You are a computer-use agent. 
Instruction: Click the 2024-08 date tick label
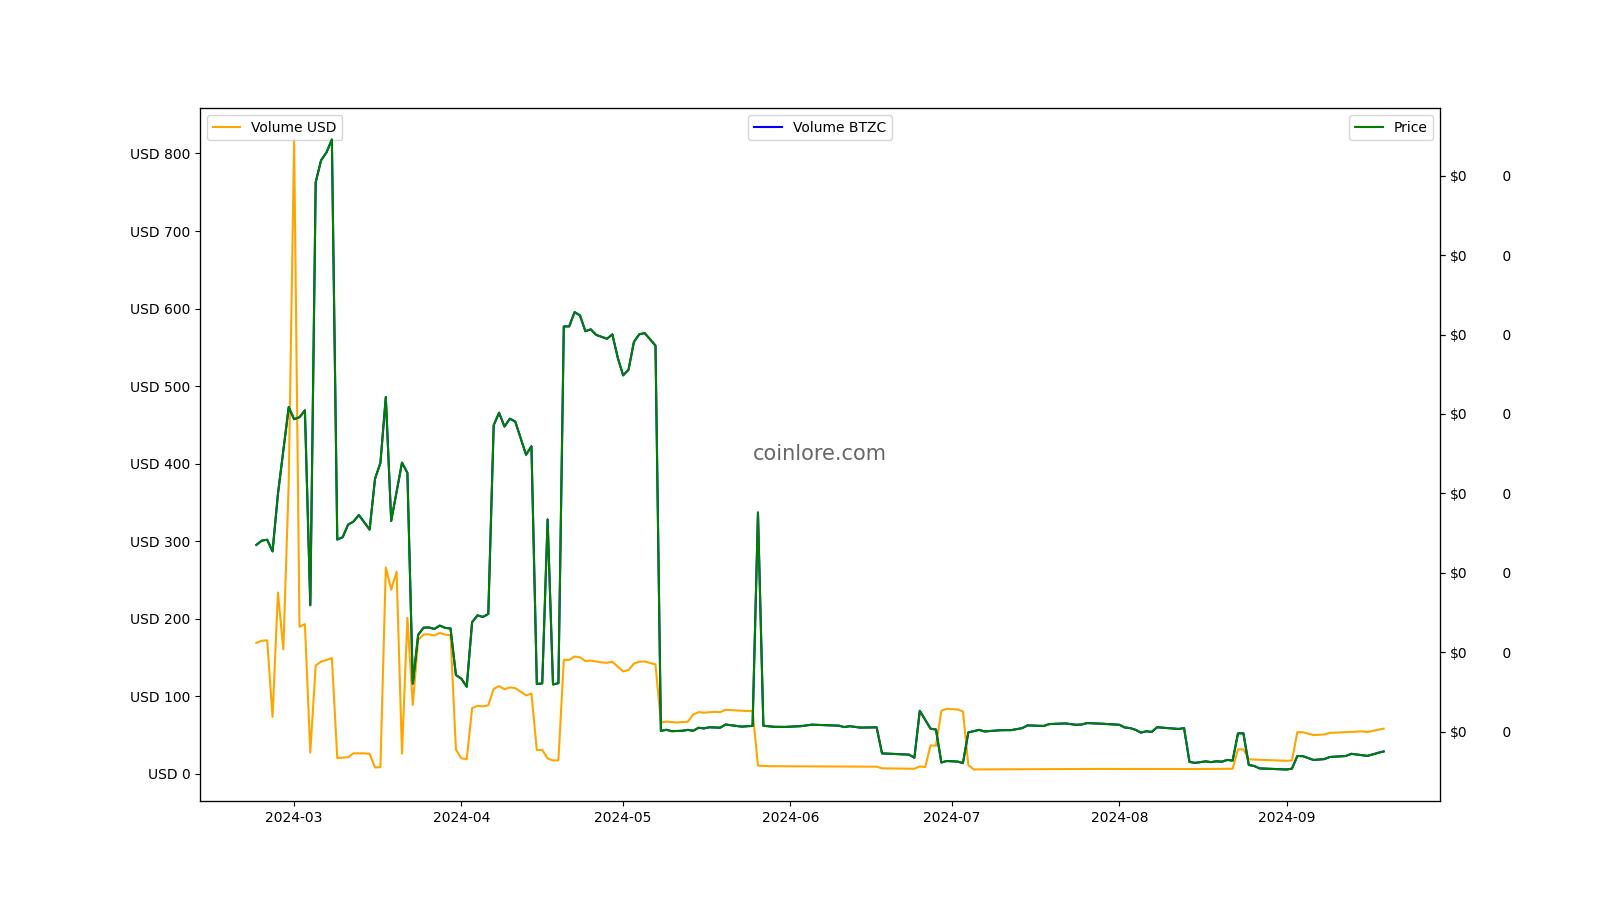(x=1119, y=817)
